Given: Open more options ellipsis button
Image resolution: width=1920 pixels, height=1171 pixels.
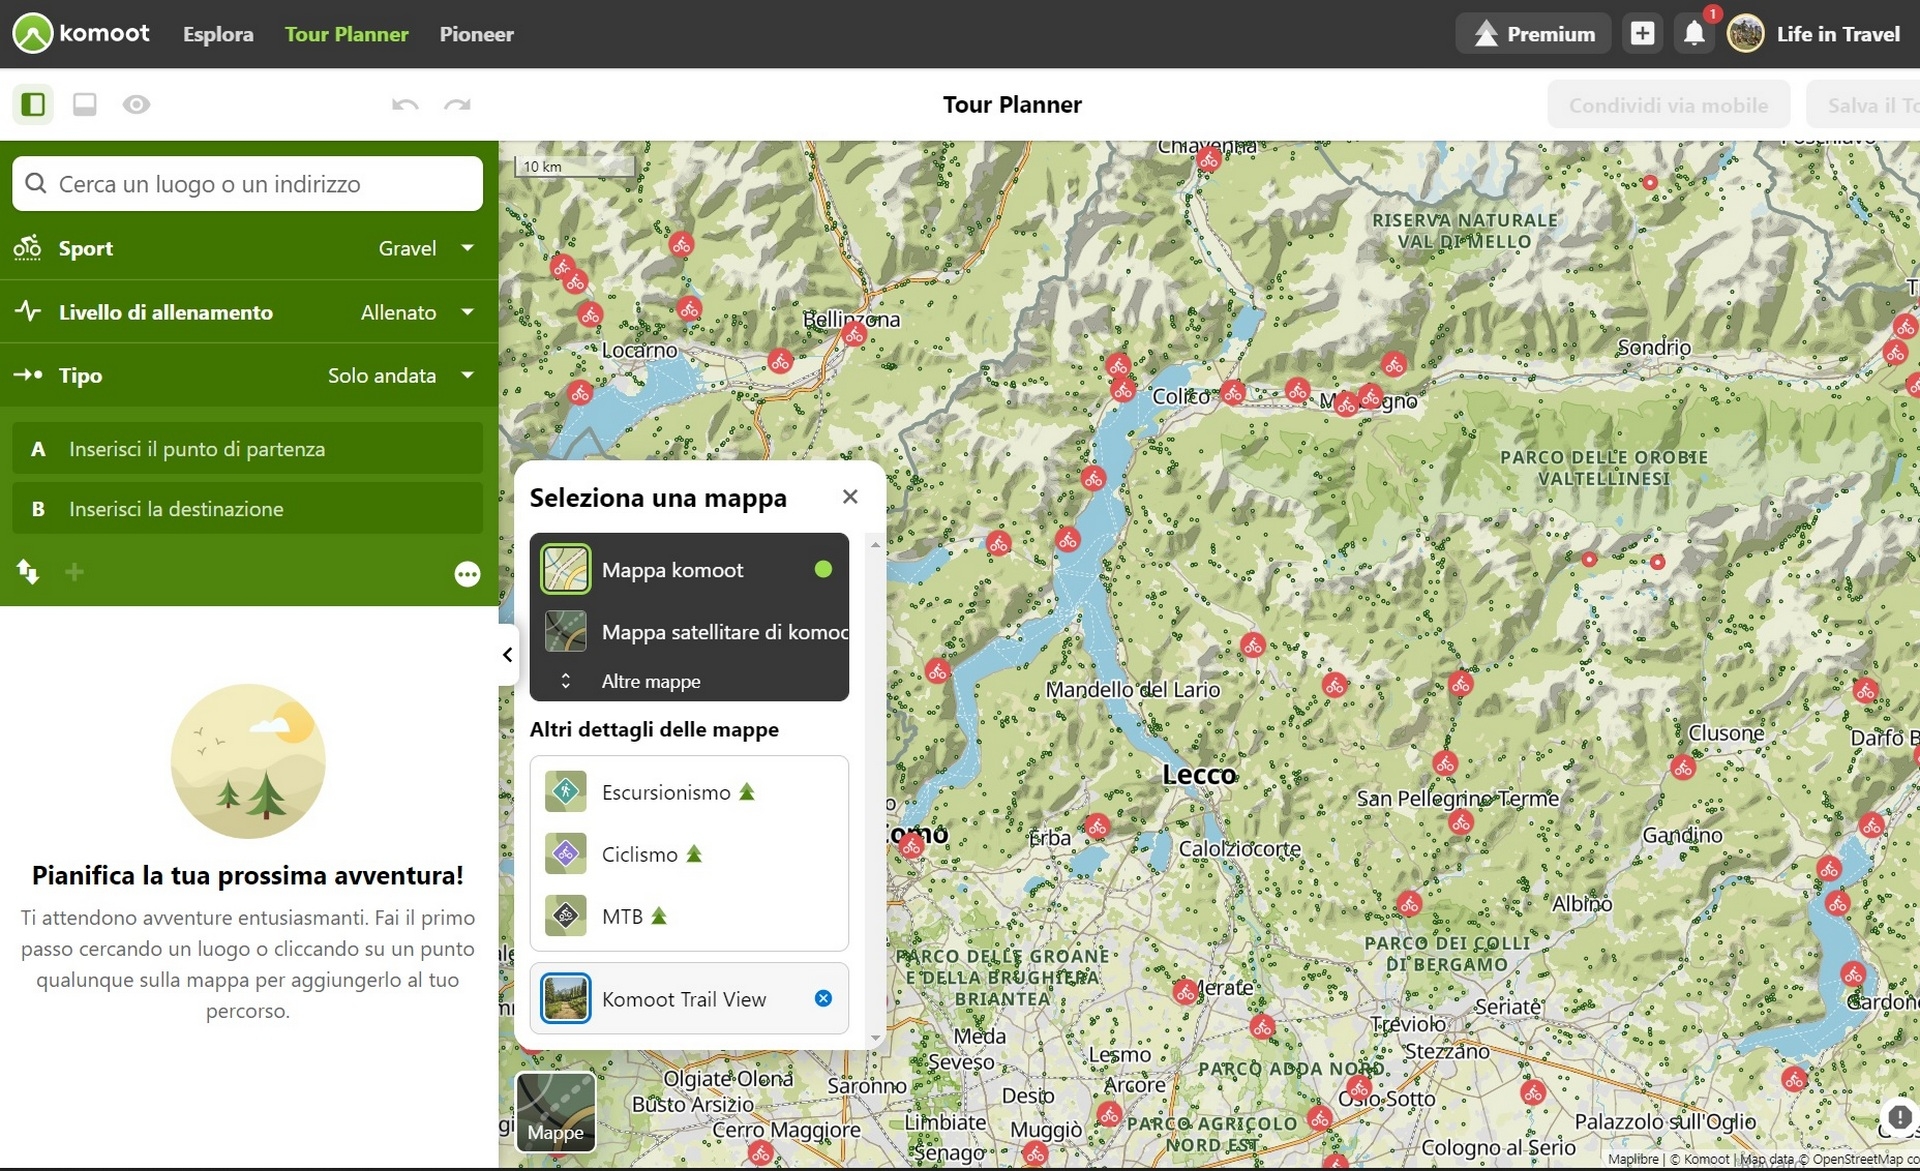Looking at the screenshot, I should 467,574.
